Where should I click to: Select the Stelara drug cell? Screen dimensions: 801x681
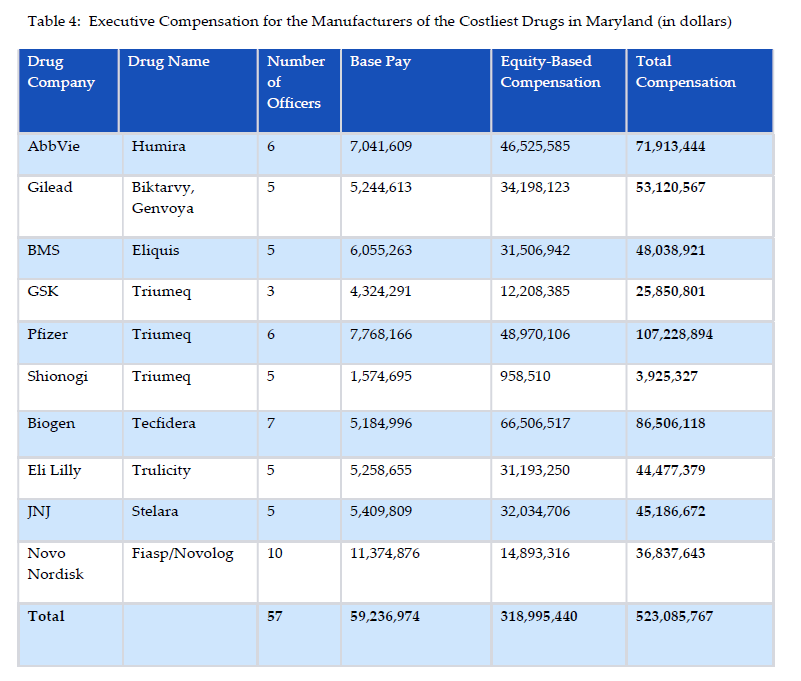(x=155, y=511)
